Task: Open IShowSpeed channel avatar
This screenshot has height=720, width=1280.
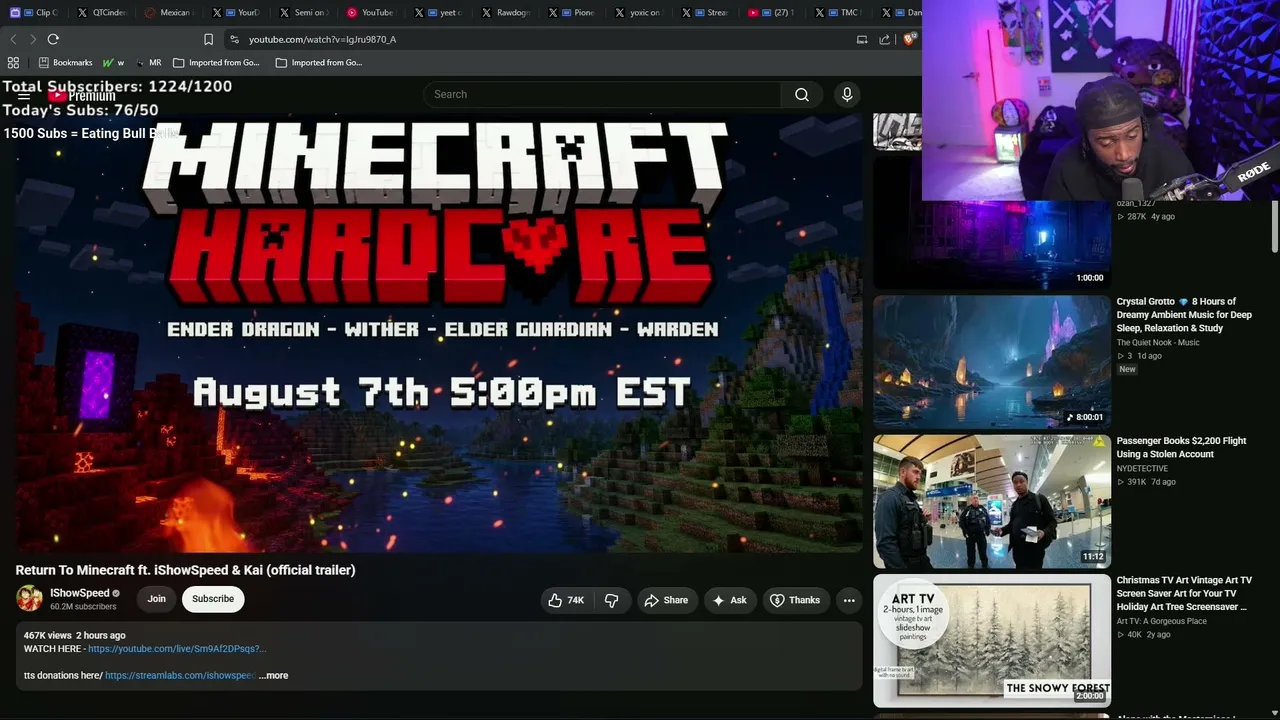Action: (x=29, y=599)
